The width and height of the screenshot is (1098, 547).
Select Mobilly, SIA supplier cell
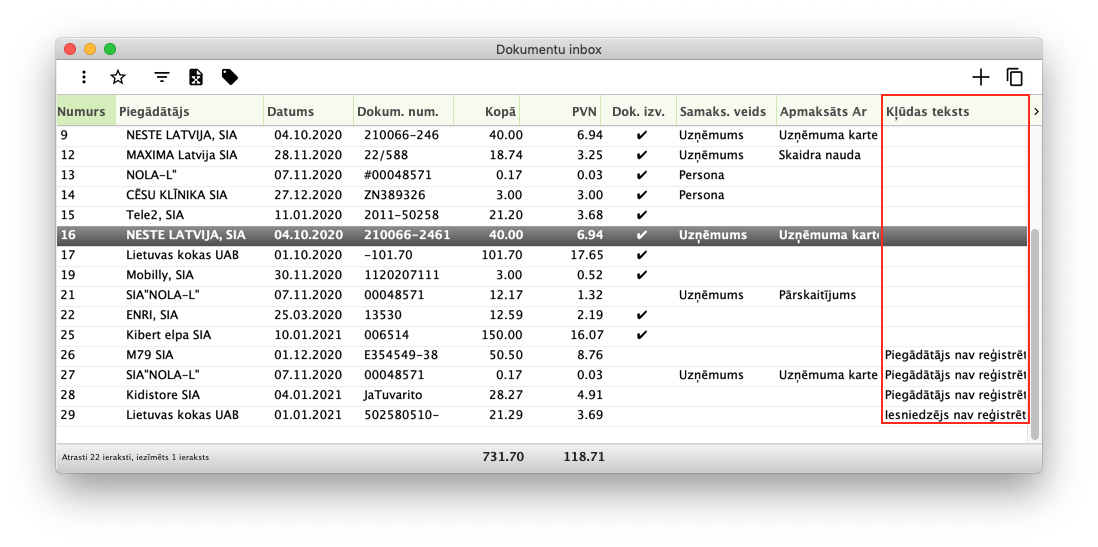click(160, 275)
